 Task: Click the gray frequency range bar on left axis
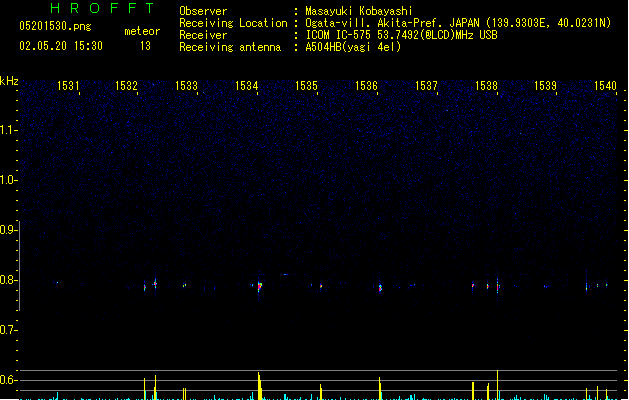coord(19,266)
